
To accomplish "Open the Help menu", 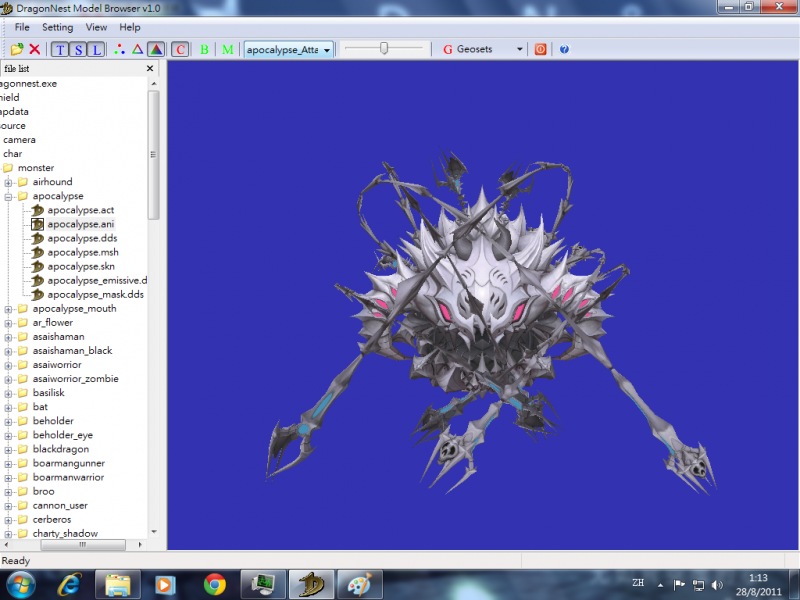I will [x=130, y=28].
